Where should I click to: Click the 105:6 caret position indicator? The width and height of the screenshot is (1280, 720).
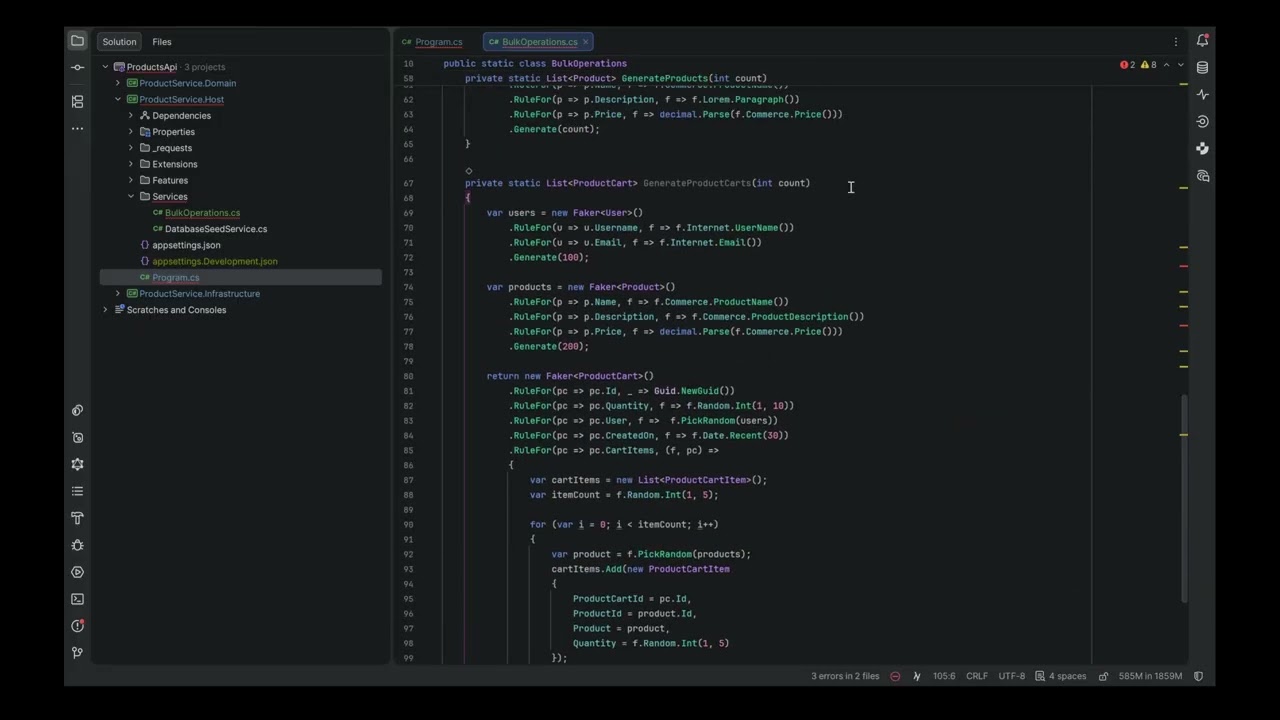pos(944,676)
